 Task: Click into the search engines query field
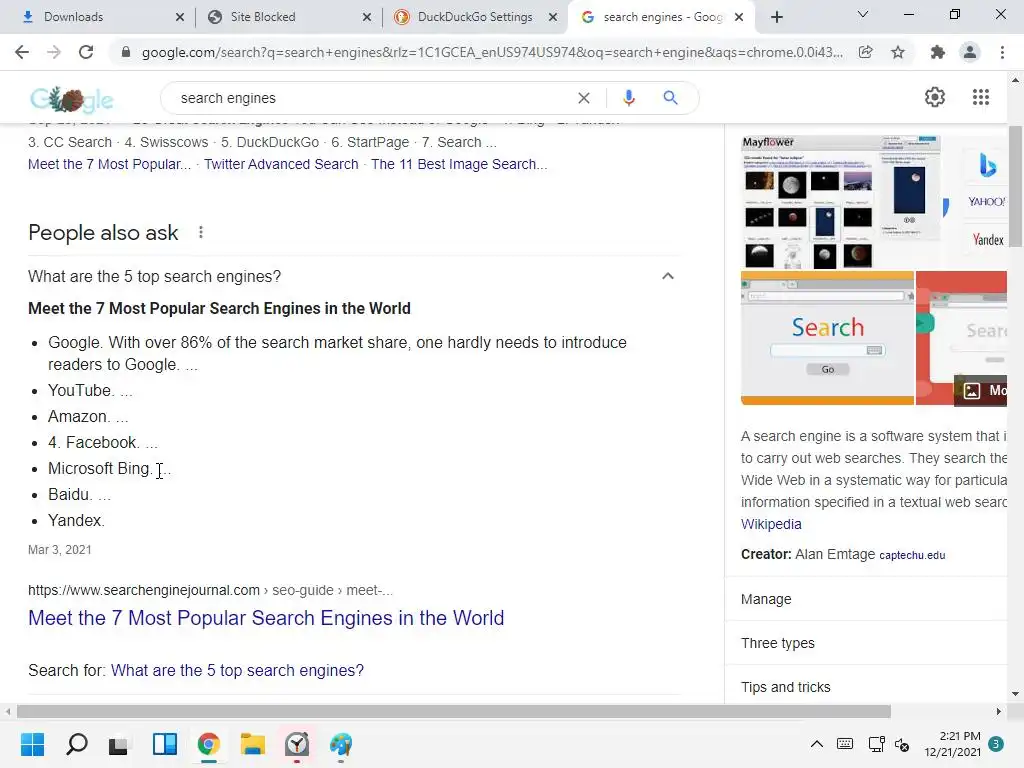pos(372,98)
